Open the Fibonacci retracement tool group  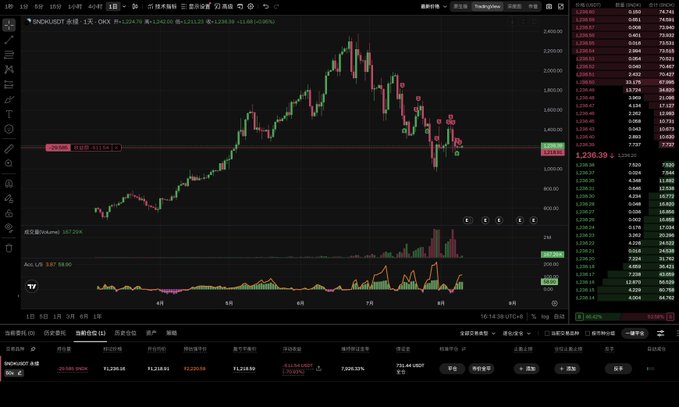9,55
